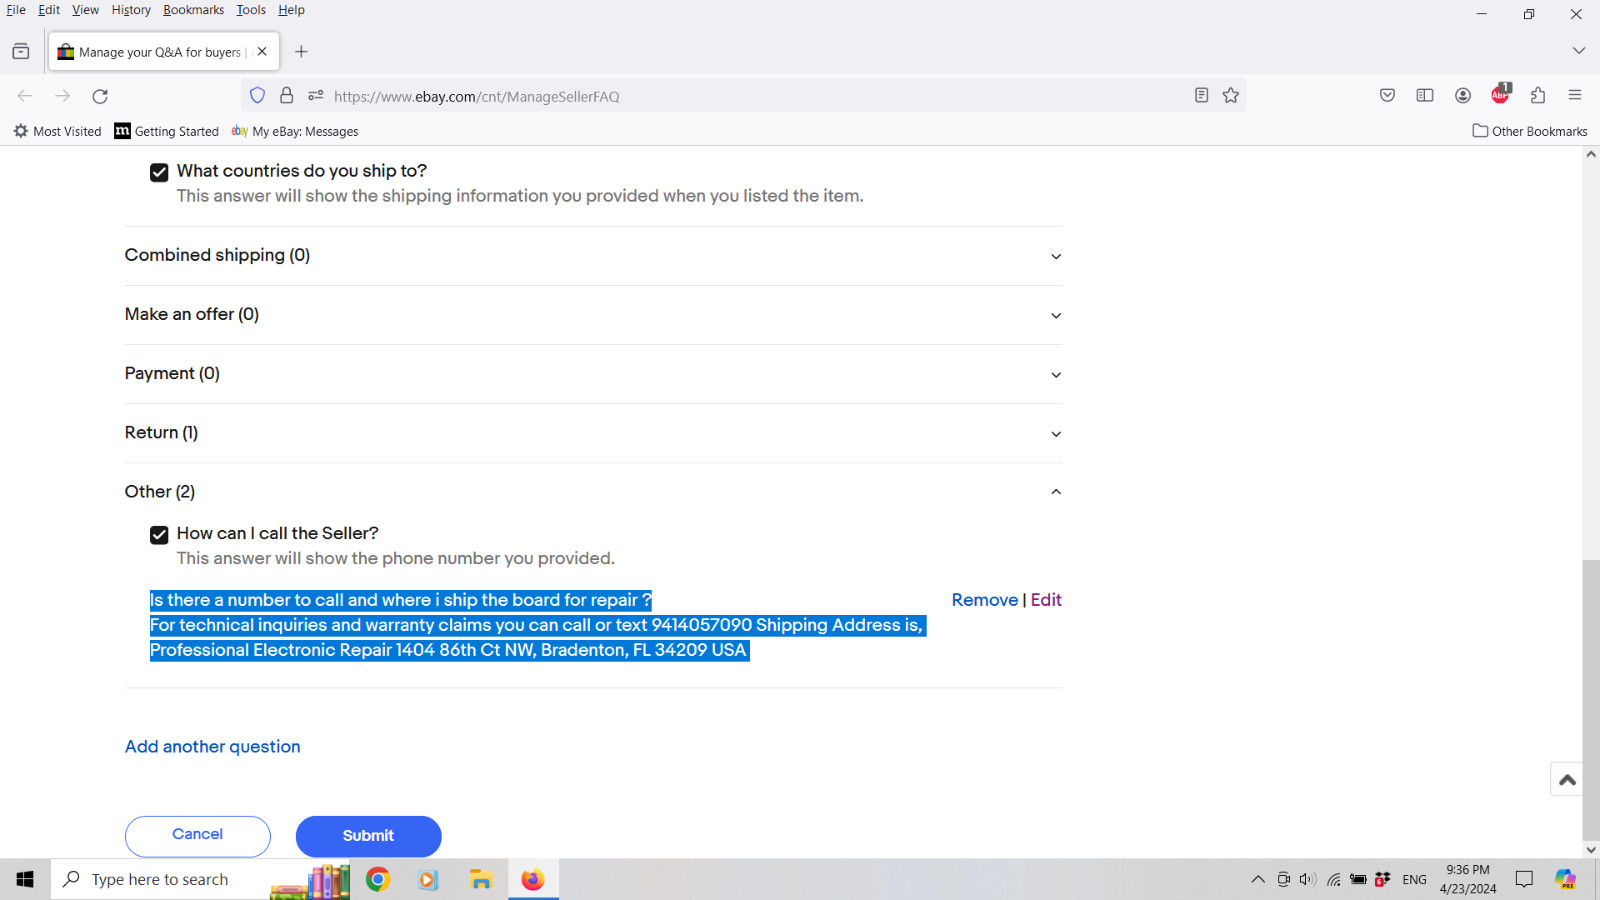Toggle reader view icon in address bar
1600x900 pixels.
click(1202, 95)
